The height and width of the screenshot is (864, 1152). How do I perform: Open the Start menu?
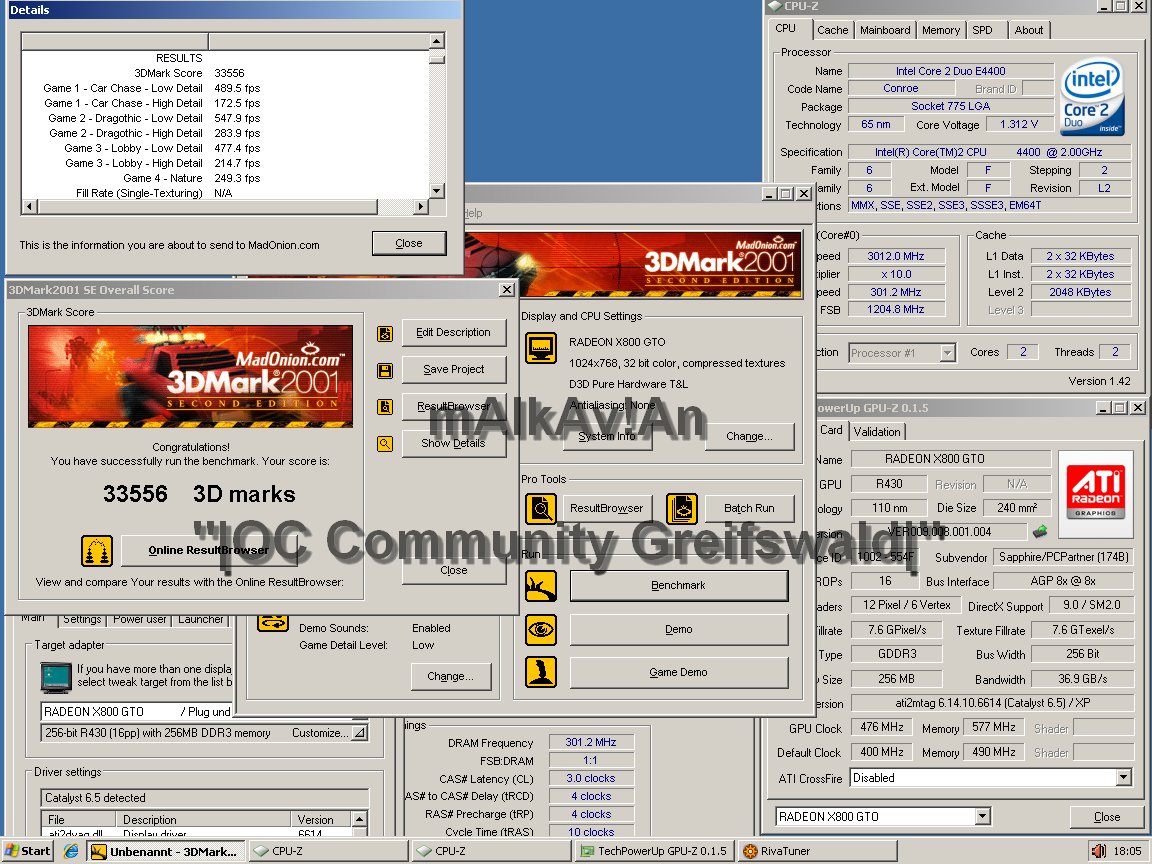click(28, 851)
